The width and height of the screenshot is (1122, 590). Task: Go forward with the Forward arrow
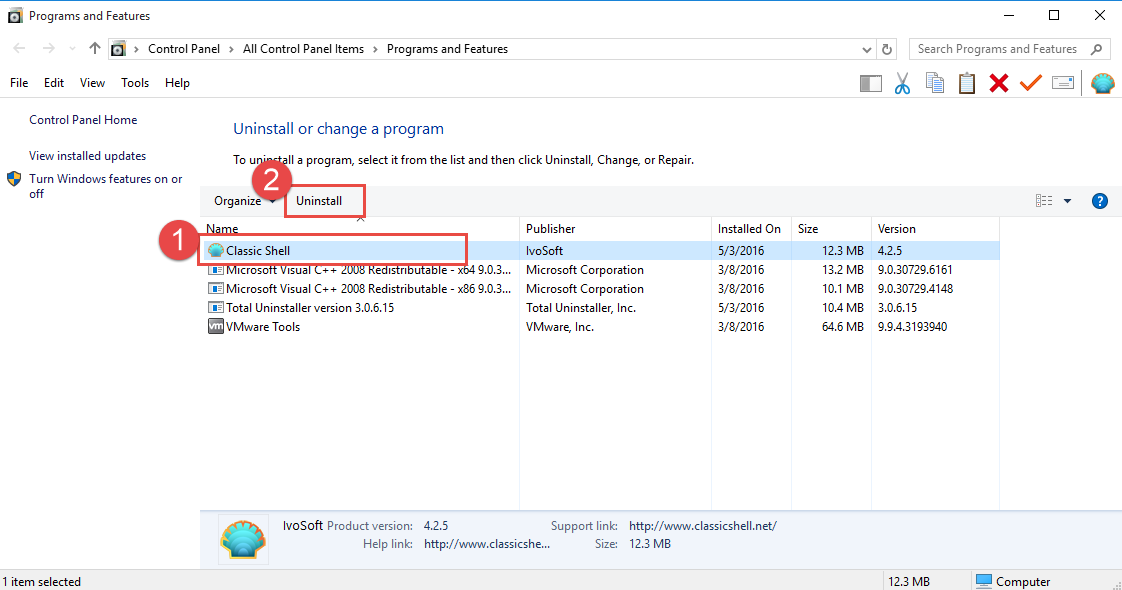coord(48,49)
